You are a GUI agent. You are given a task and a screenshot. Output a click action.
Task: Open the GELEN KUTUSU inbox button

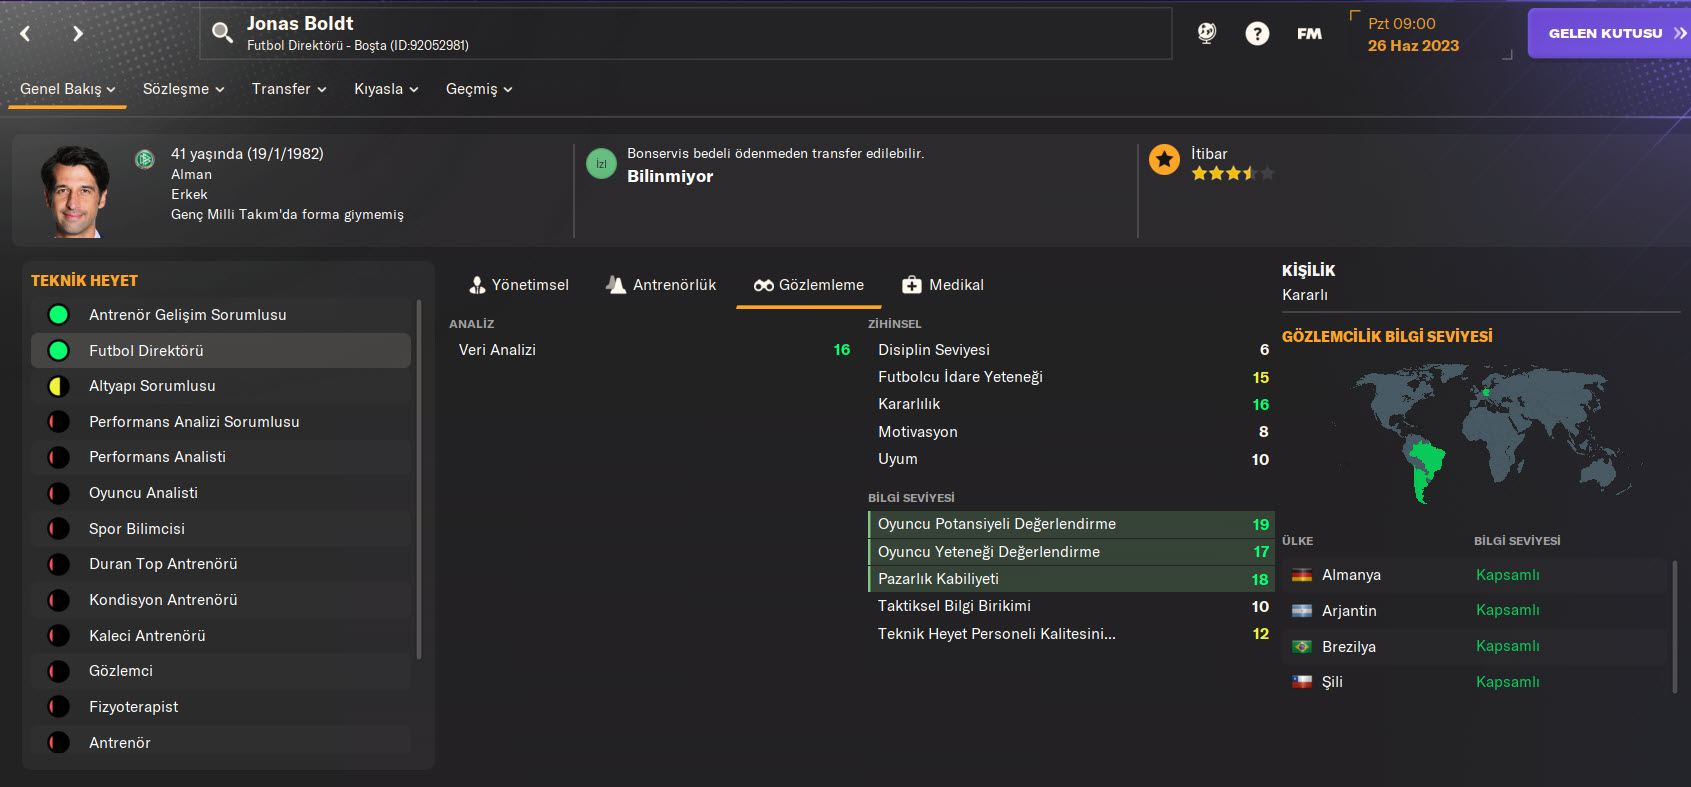[x=1609, y=33]
